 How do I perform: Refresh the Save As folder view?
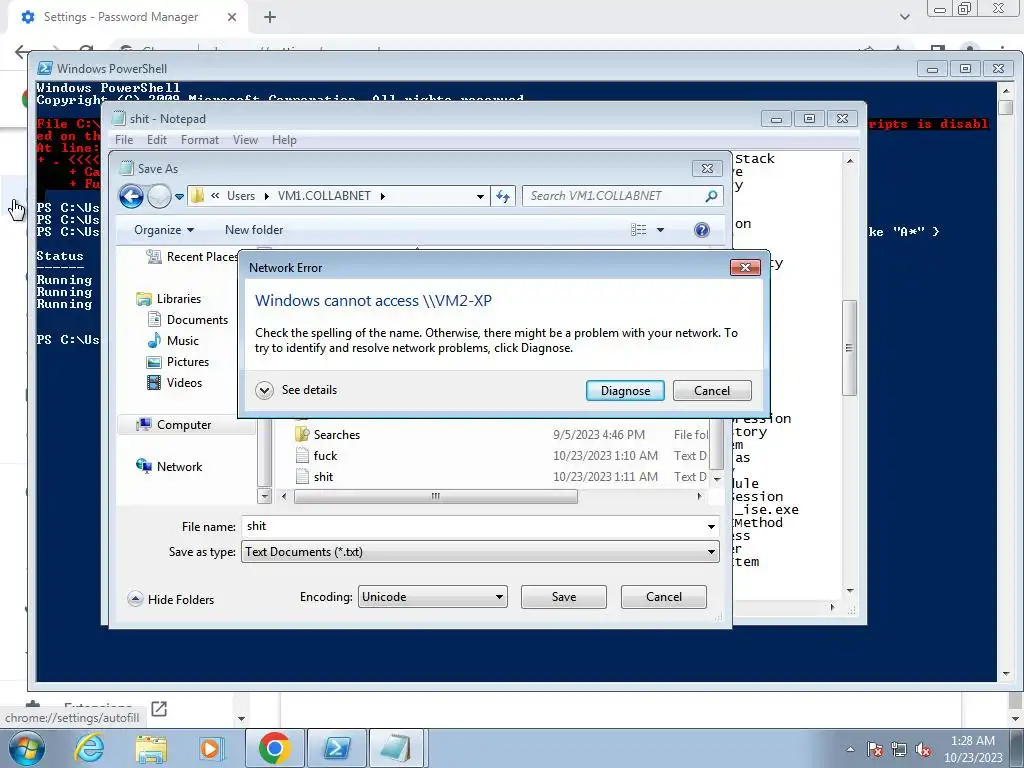pyautogui.click(x=503, y=196)
